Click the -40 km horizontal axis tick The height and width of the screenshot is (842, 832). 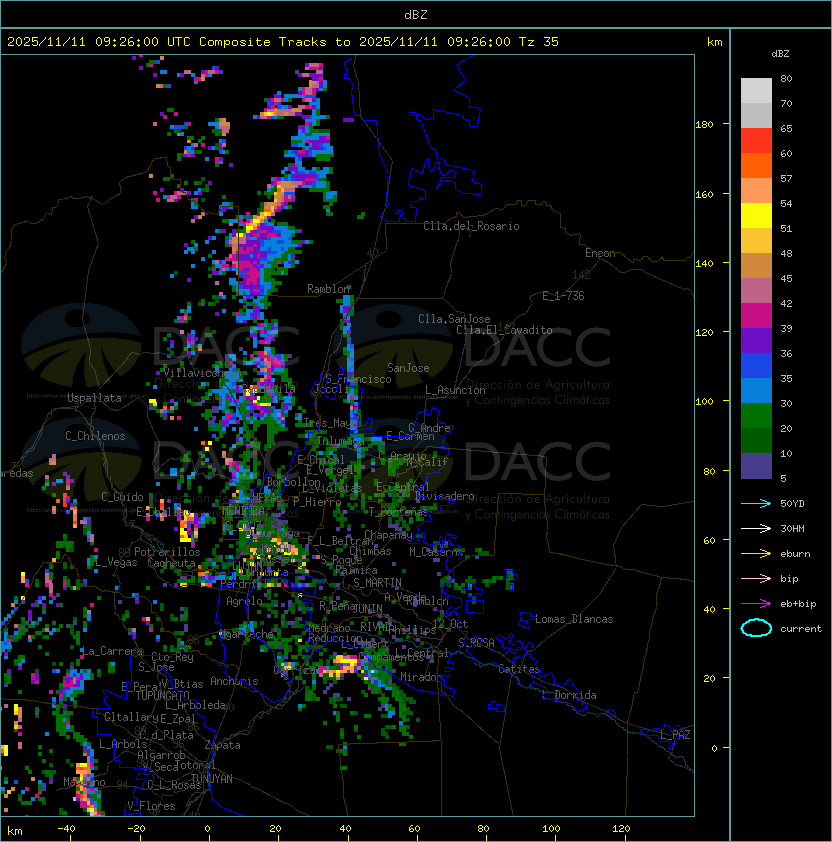(x=66, y=829)
